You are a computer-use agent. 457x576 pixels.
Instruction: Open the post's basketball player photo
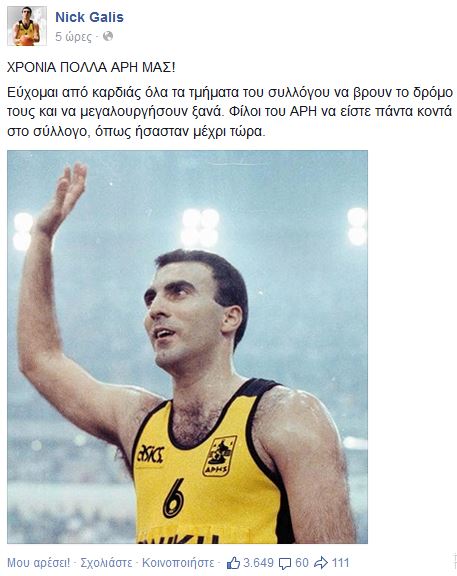(187, 347)
